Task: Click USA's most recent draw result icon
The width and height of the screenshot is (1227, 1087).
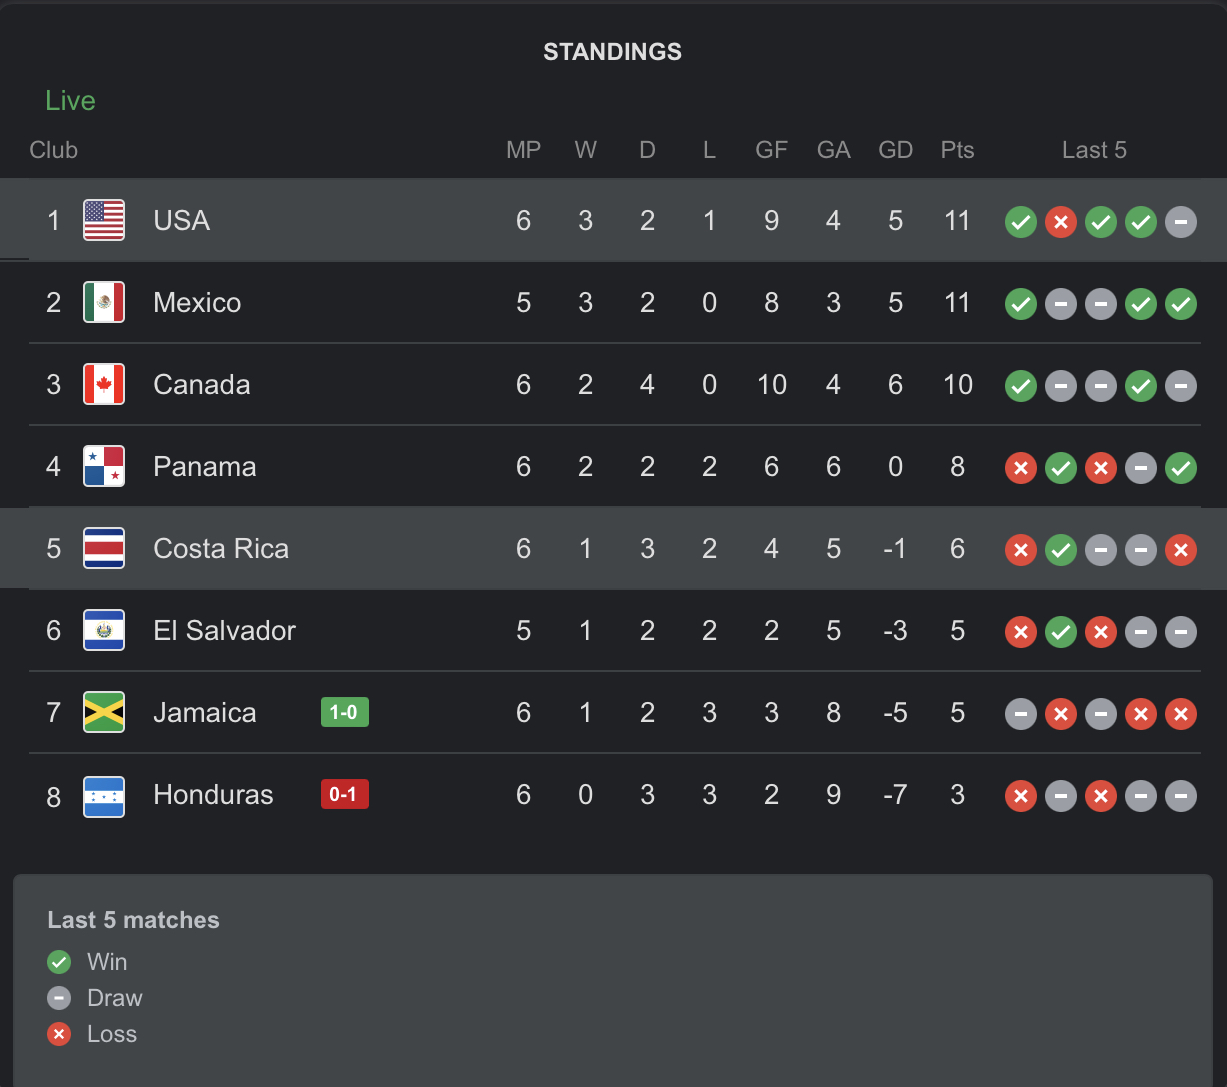Action: (1181, 221)
